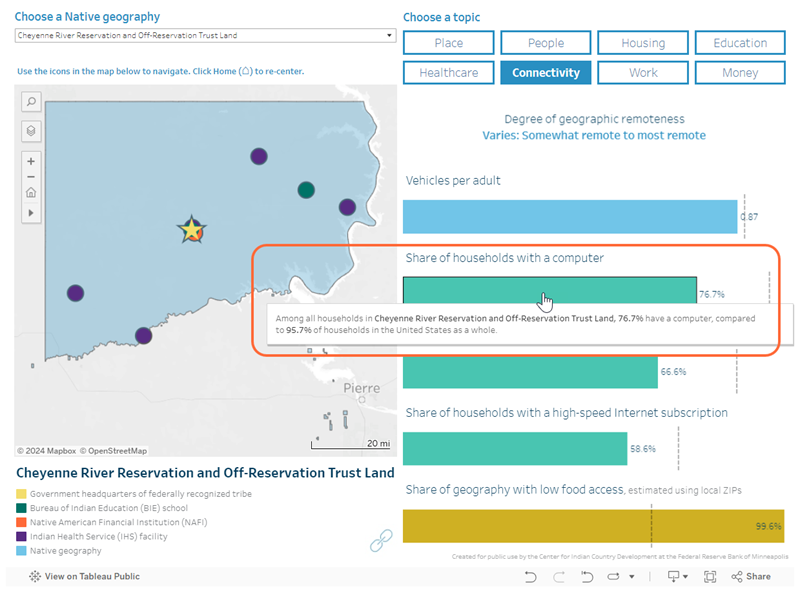800x591 pixels.
Task: Click View on Tableau Public
Action: 84,576
